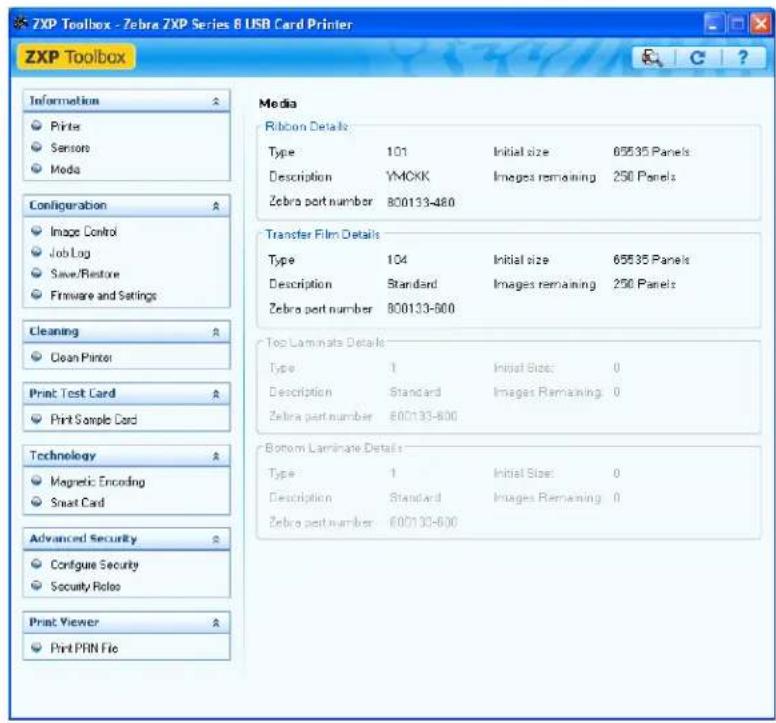Click the search/find icon in header

pos(652,58)
